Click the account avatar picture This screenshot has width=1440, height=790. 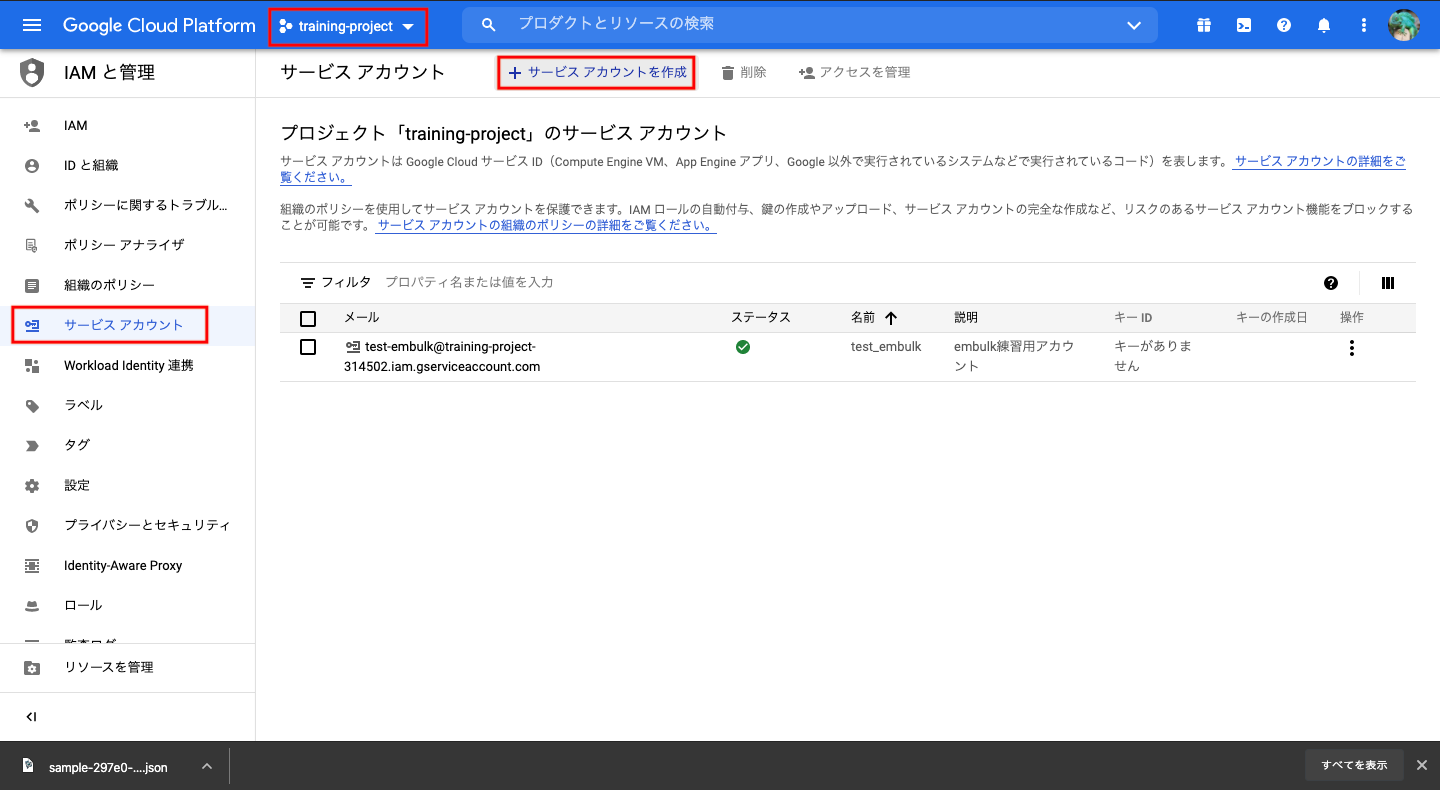pyautogui.click(x=1405, y=25)
